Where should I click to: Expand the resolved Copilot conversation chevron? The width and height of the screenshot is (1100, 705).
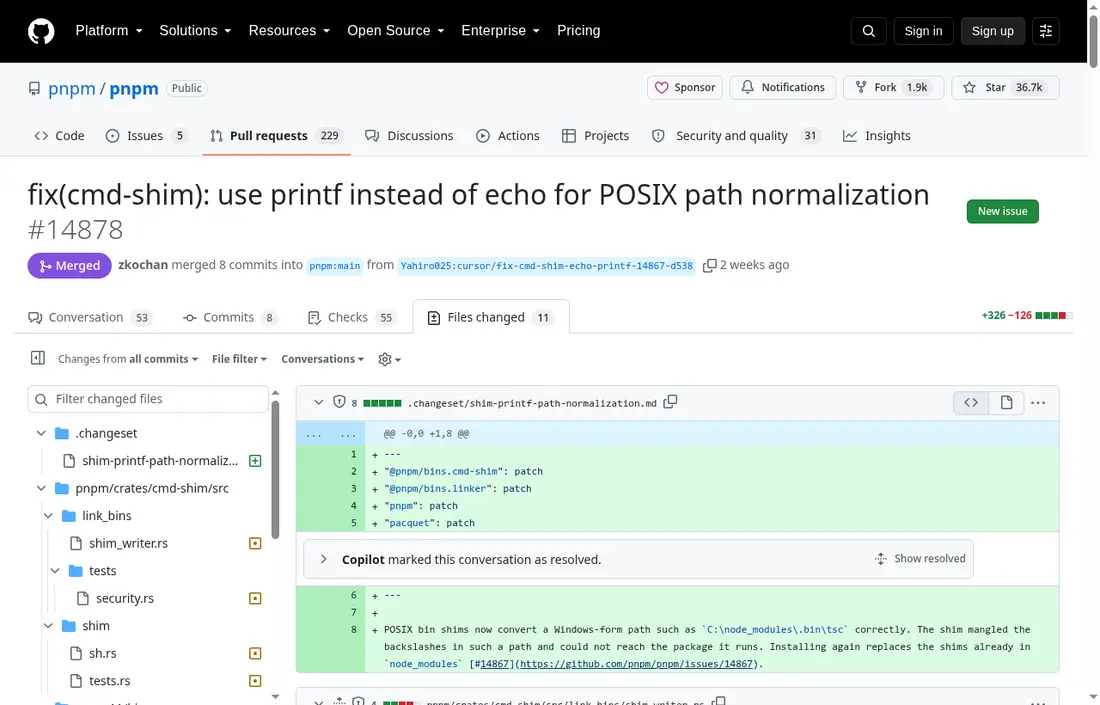[323, 559]
